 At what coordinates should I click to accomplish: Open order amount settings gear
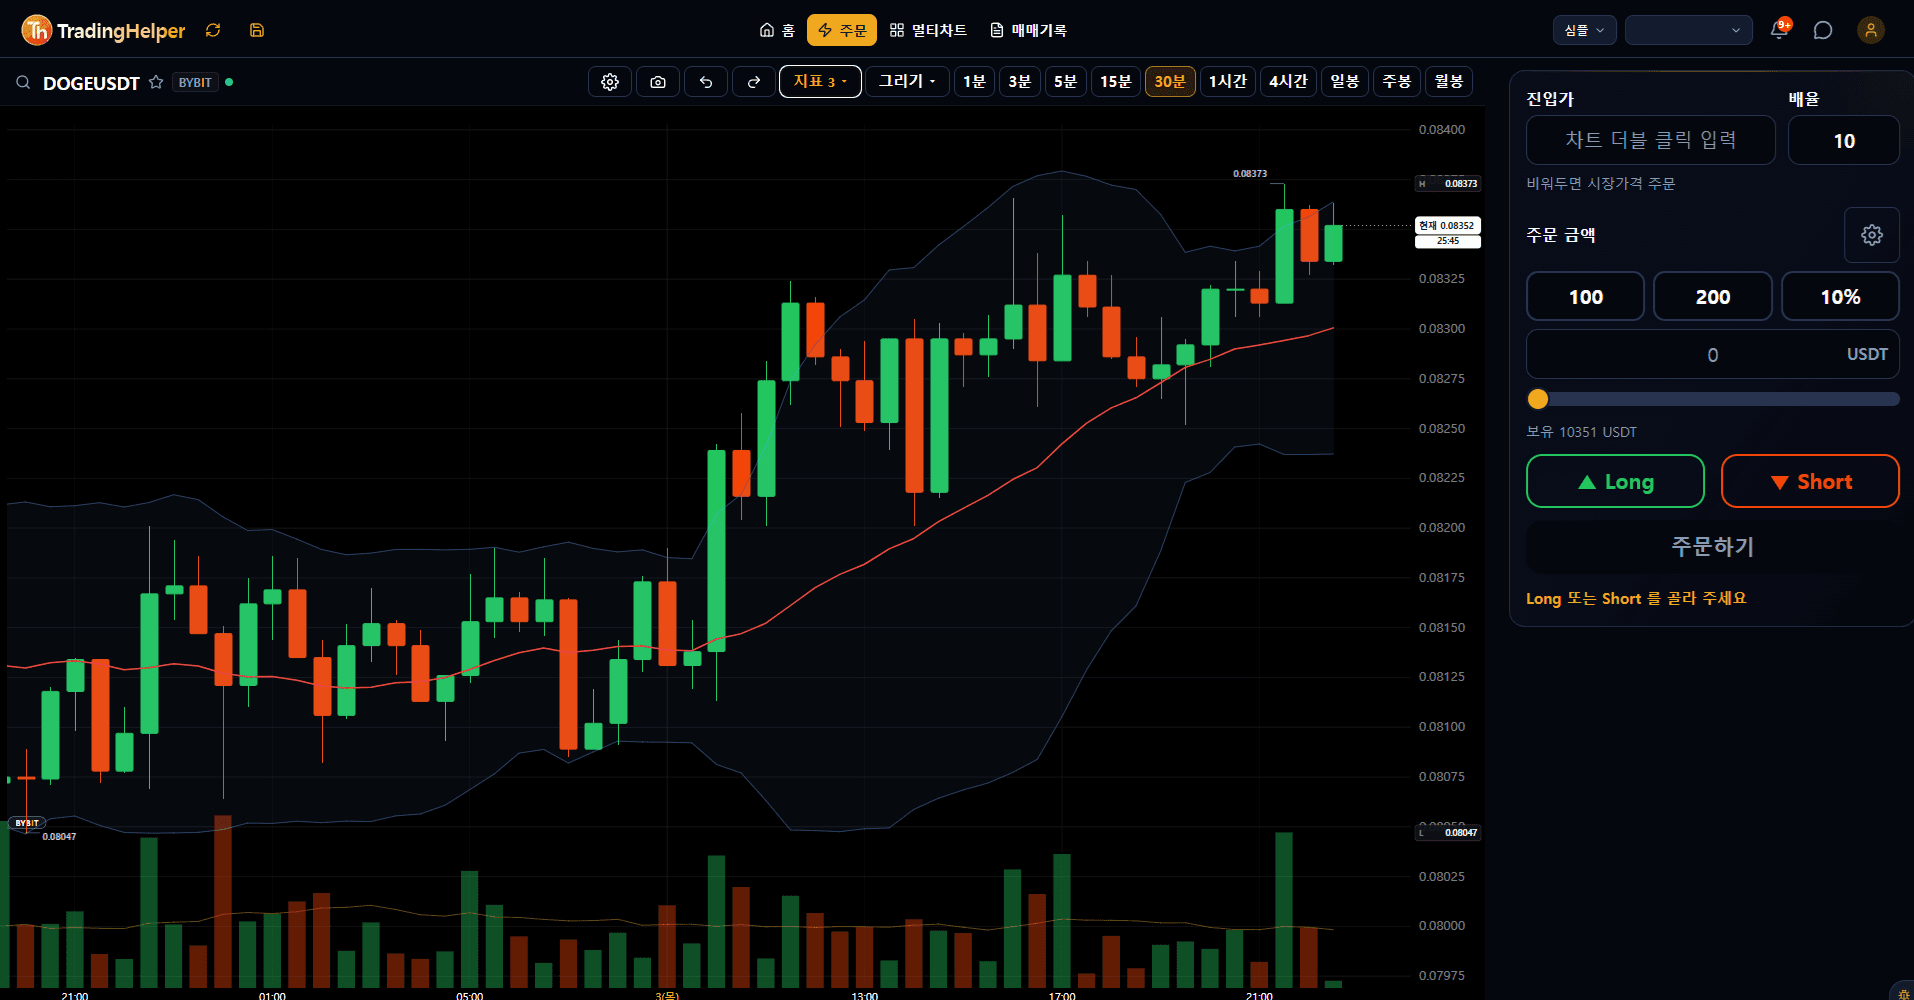click(1872, 235)
